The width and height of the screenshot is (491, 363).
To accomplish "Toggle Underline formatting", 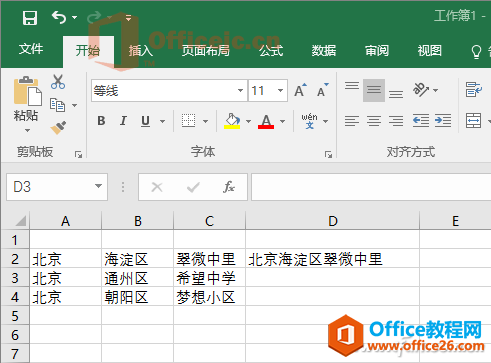I will (145, 121).
